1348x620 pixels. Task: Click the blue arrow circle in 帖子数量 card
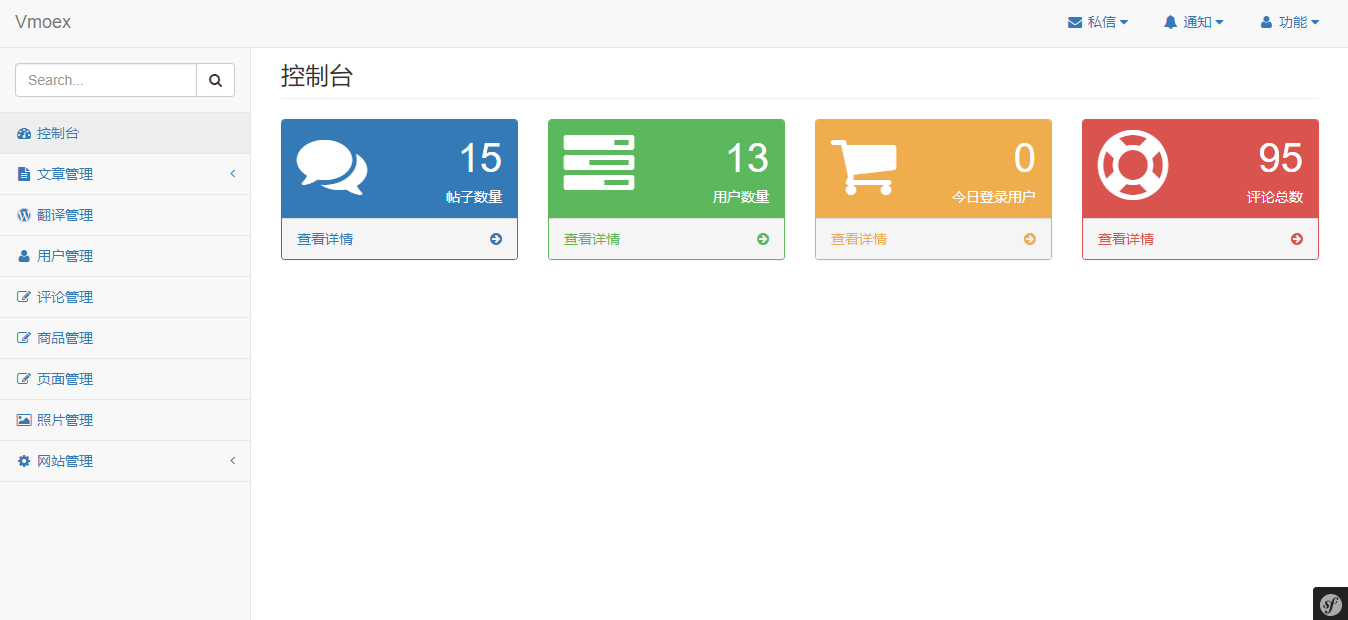pos(496,239)
